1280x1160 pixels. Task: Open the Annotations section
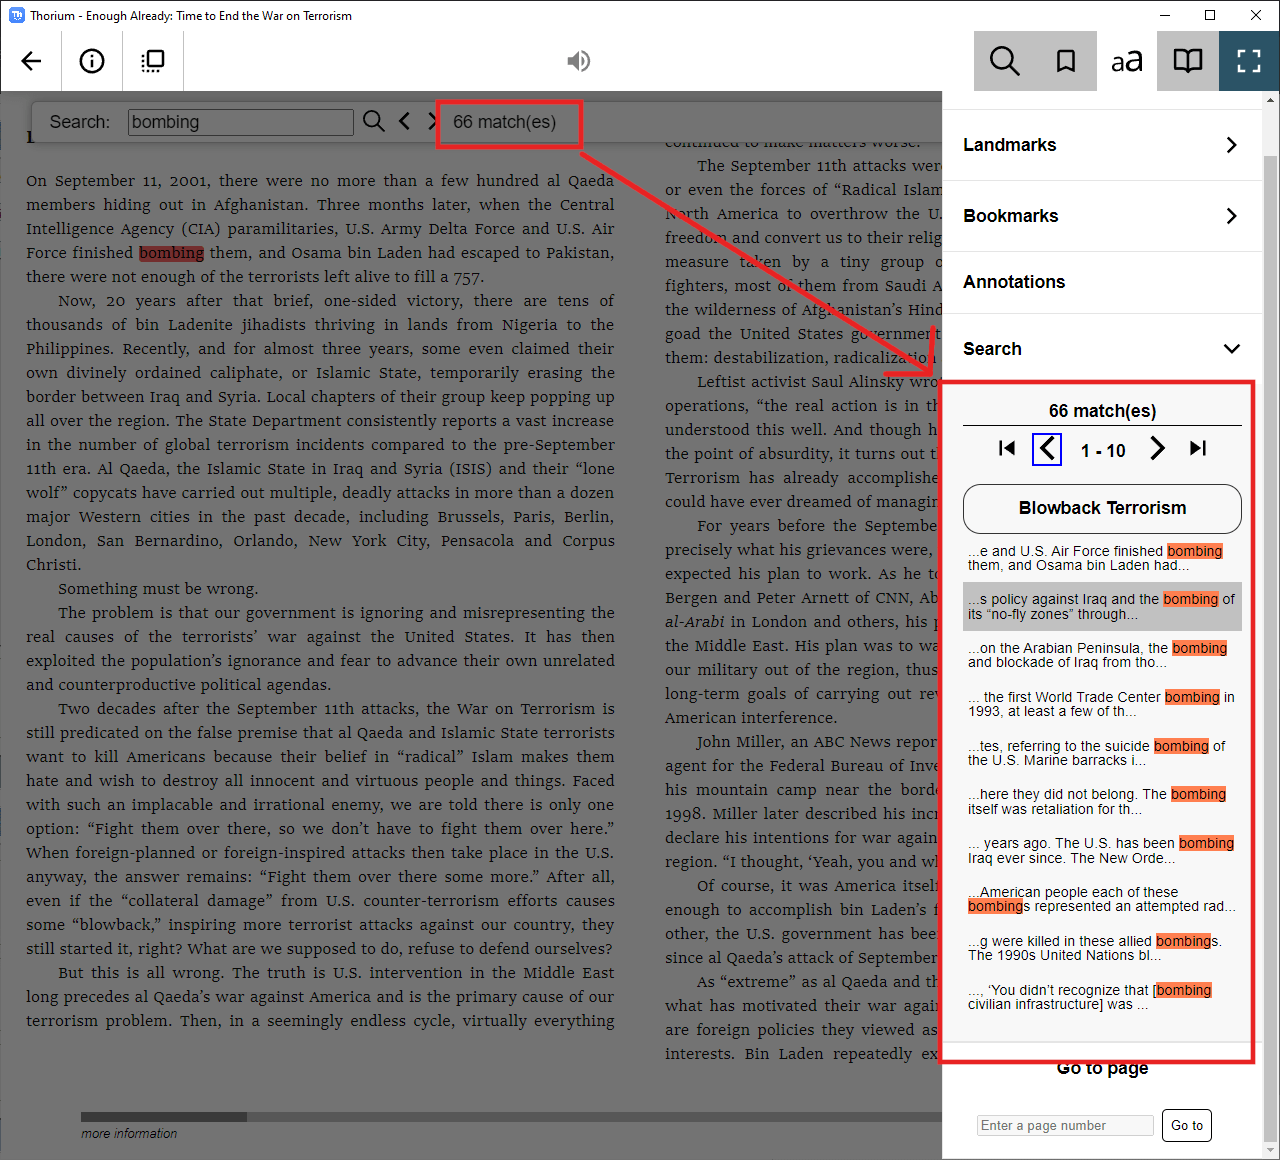[x=1102, y=282]
